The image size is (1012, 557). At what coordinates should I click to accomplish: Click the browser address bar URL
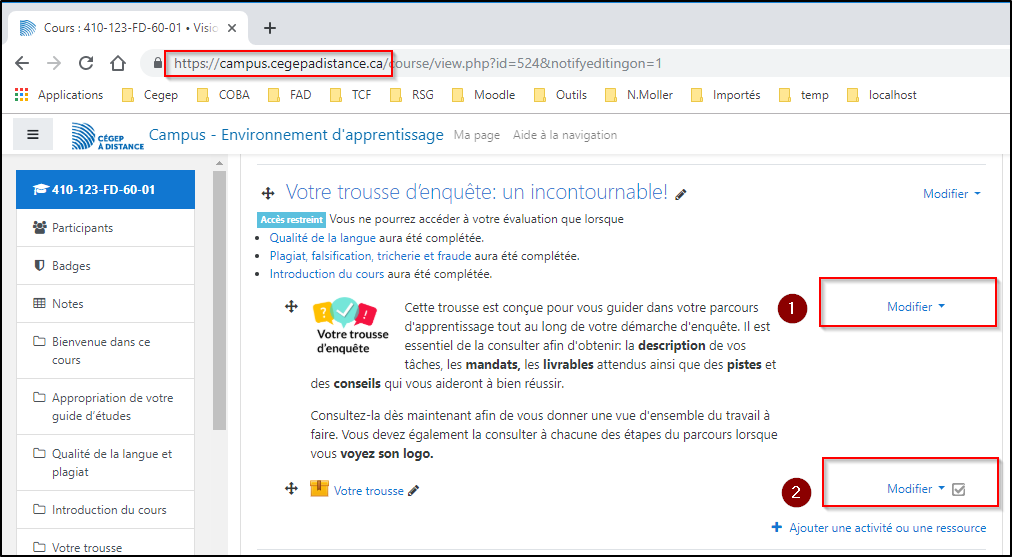[417, 63]
